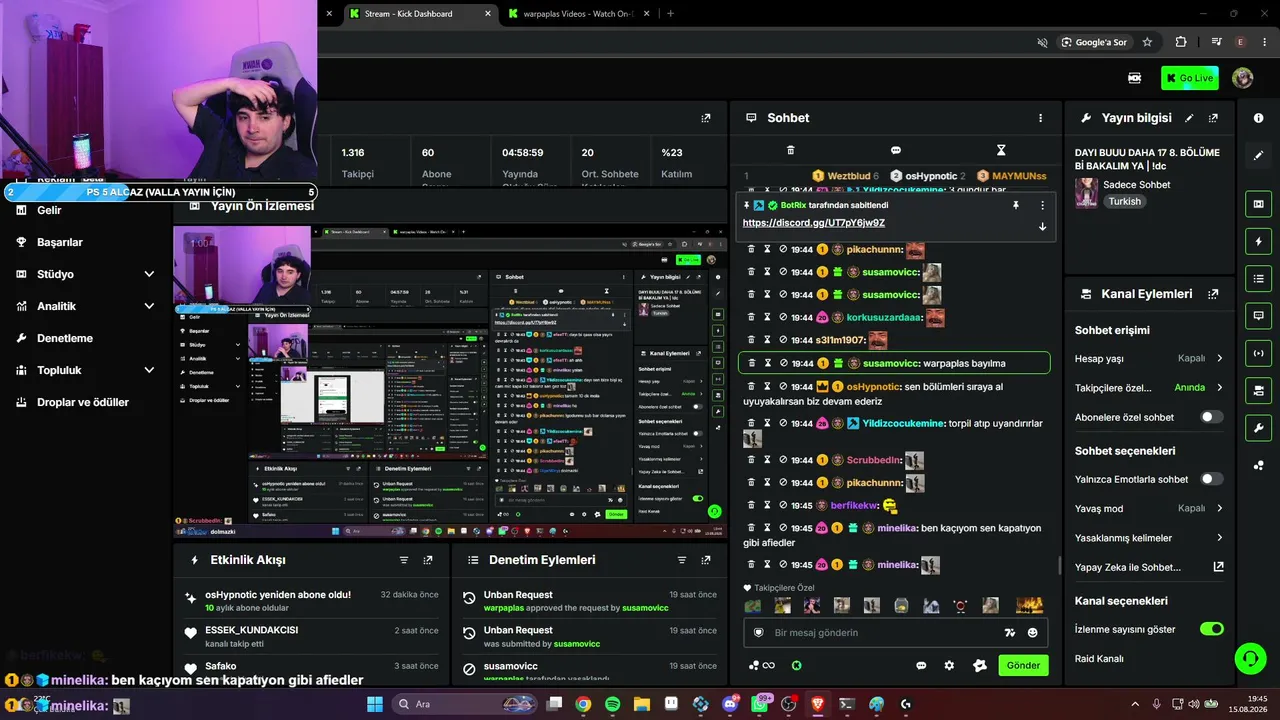Image resolution: width=1280 pixels, height=720 pixels.
Task: Click the three-dots icon in the right rail
Action: 1258,465
